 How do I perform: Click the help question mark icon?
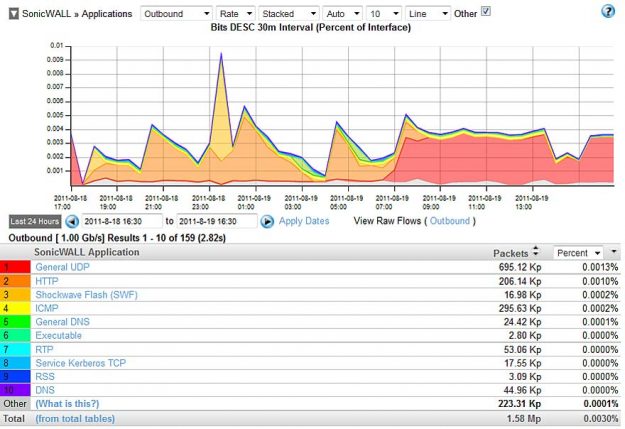click(608, 11)
